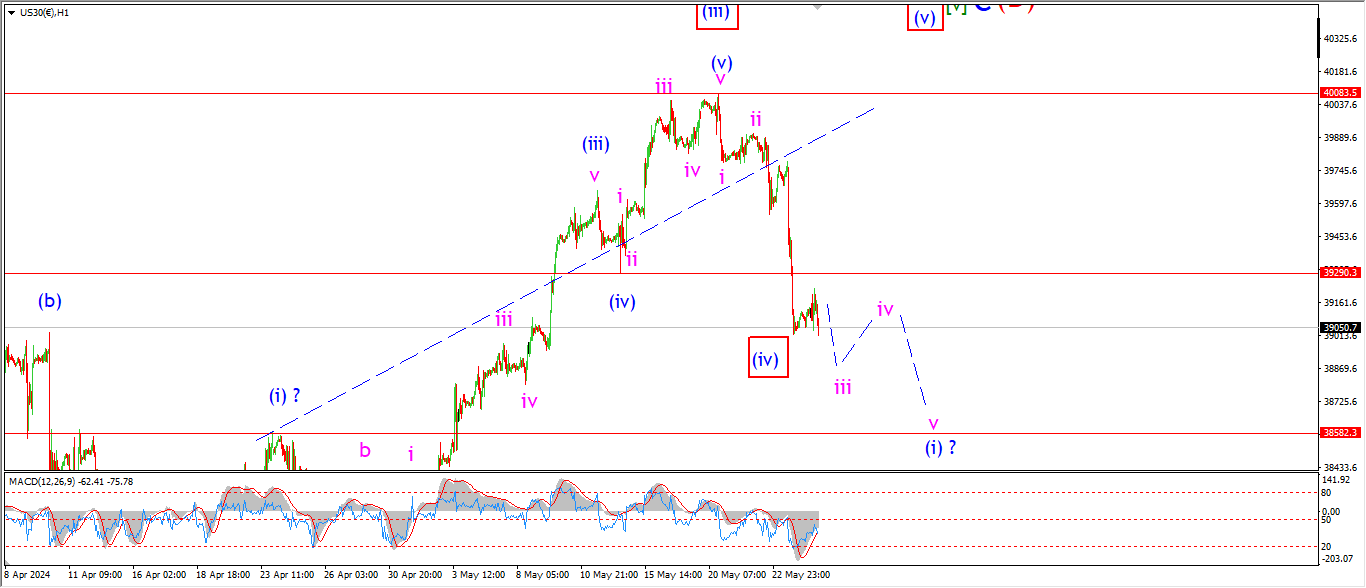Click the 23 Apr 11:00 time label

point(288,576)
